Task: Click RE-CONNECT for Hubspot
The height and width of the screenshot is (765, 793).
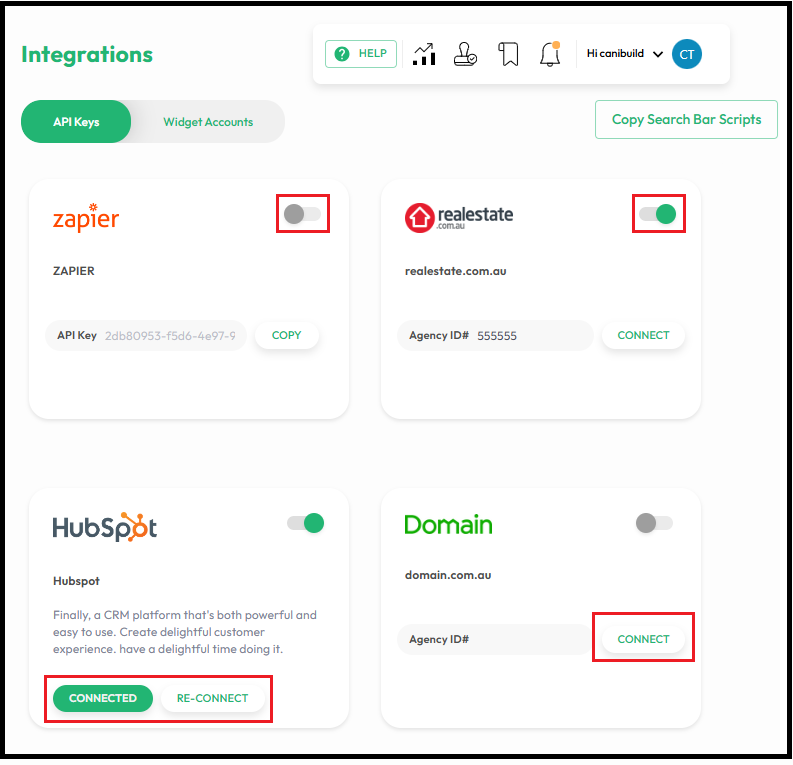Action: pos(212,698)
